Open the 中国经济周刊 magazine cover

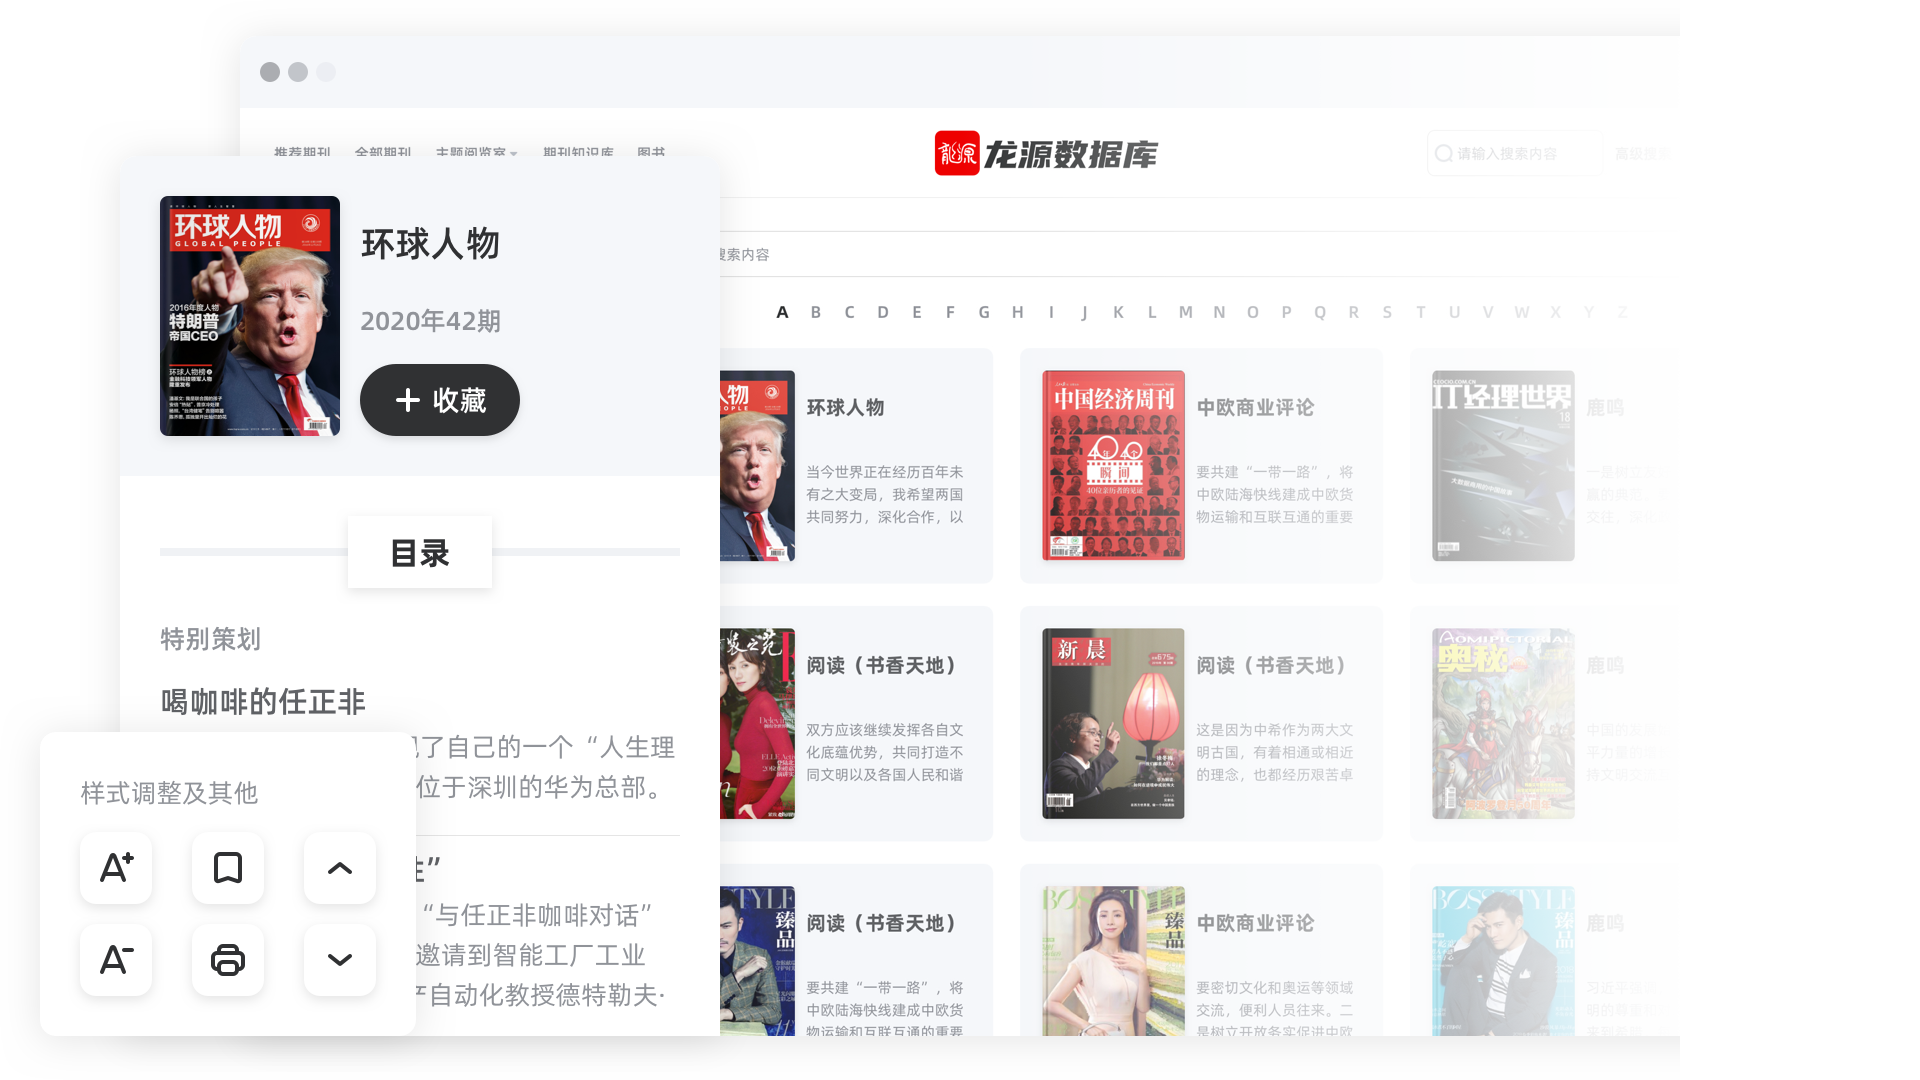coord(1113,465)
